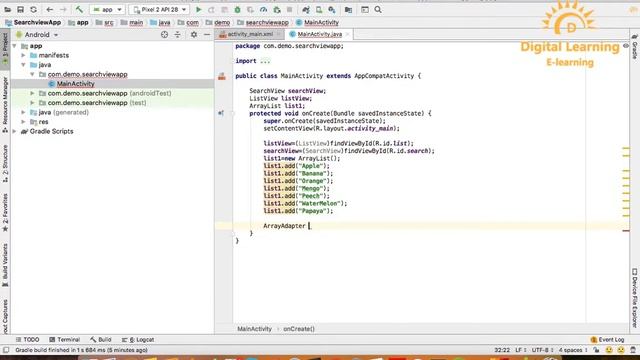This screenshot has width=640, height=360.
Task: Collapse the java folder node
Action: pos(23,64)
